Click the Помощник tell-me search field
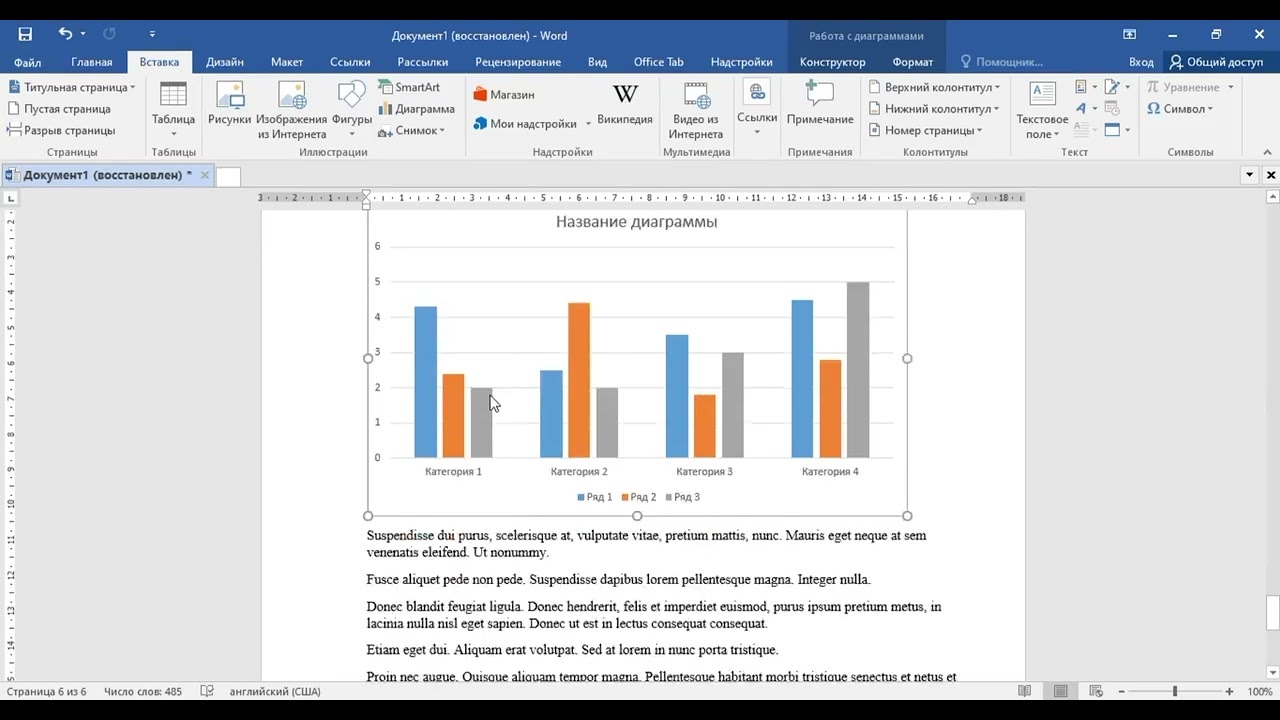The image size is (1280, 720). pyautogui.click(x=1002, y=62)
